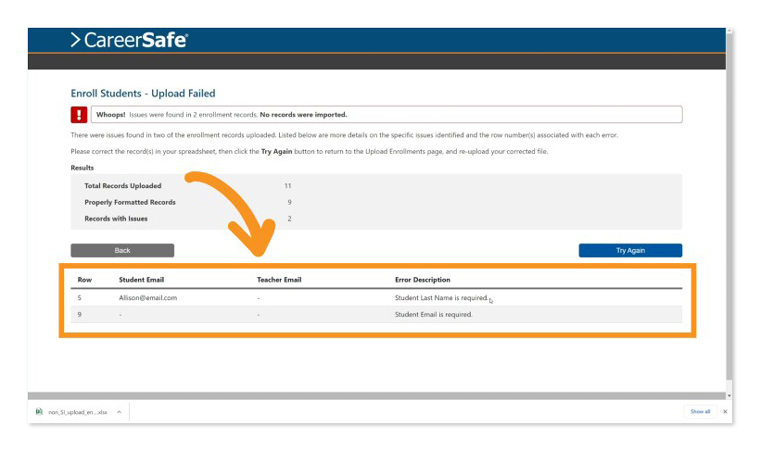Click the Results section label
This screenshot has width=760, height=451.
coord(82,168)
